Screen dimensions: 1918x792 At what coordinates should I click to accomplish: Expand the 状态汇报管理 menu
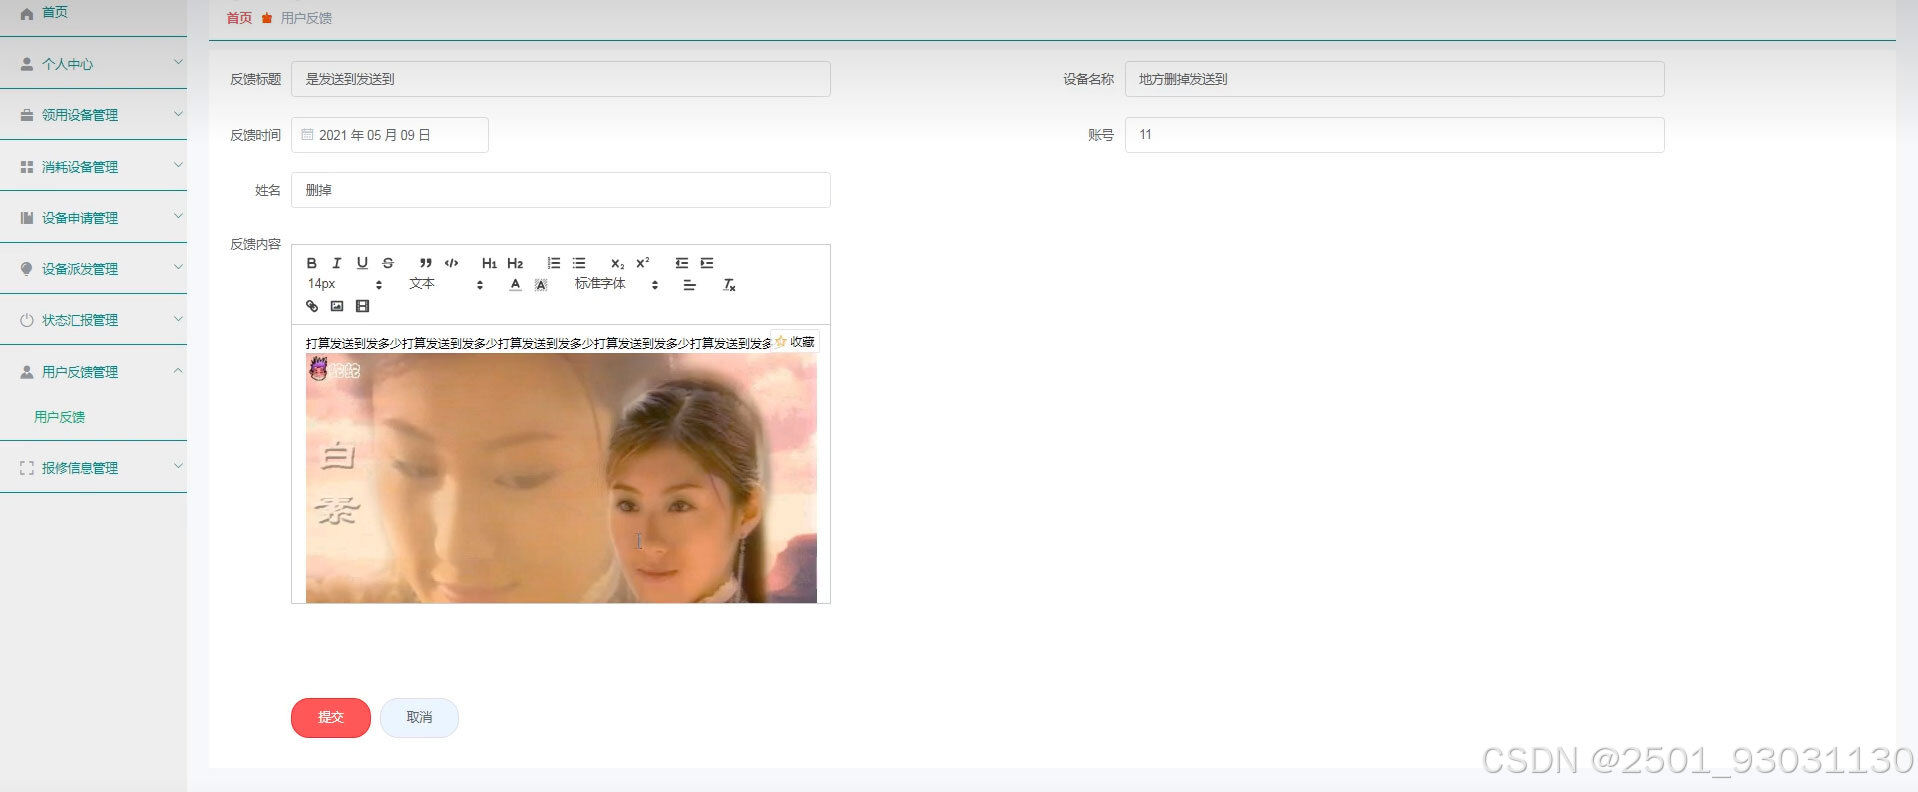[93, 320]
